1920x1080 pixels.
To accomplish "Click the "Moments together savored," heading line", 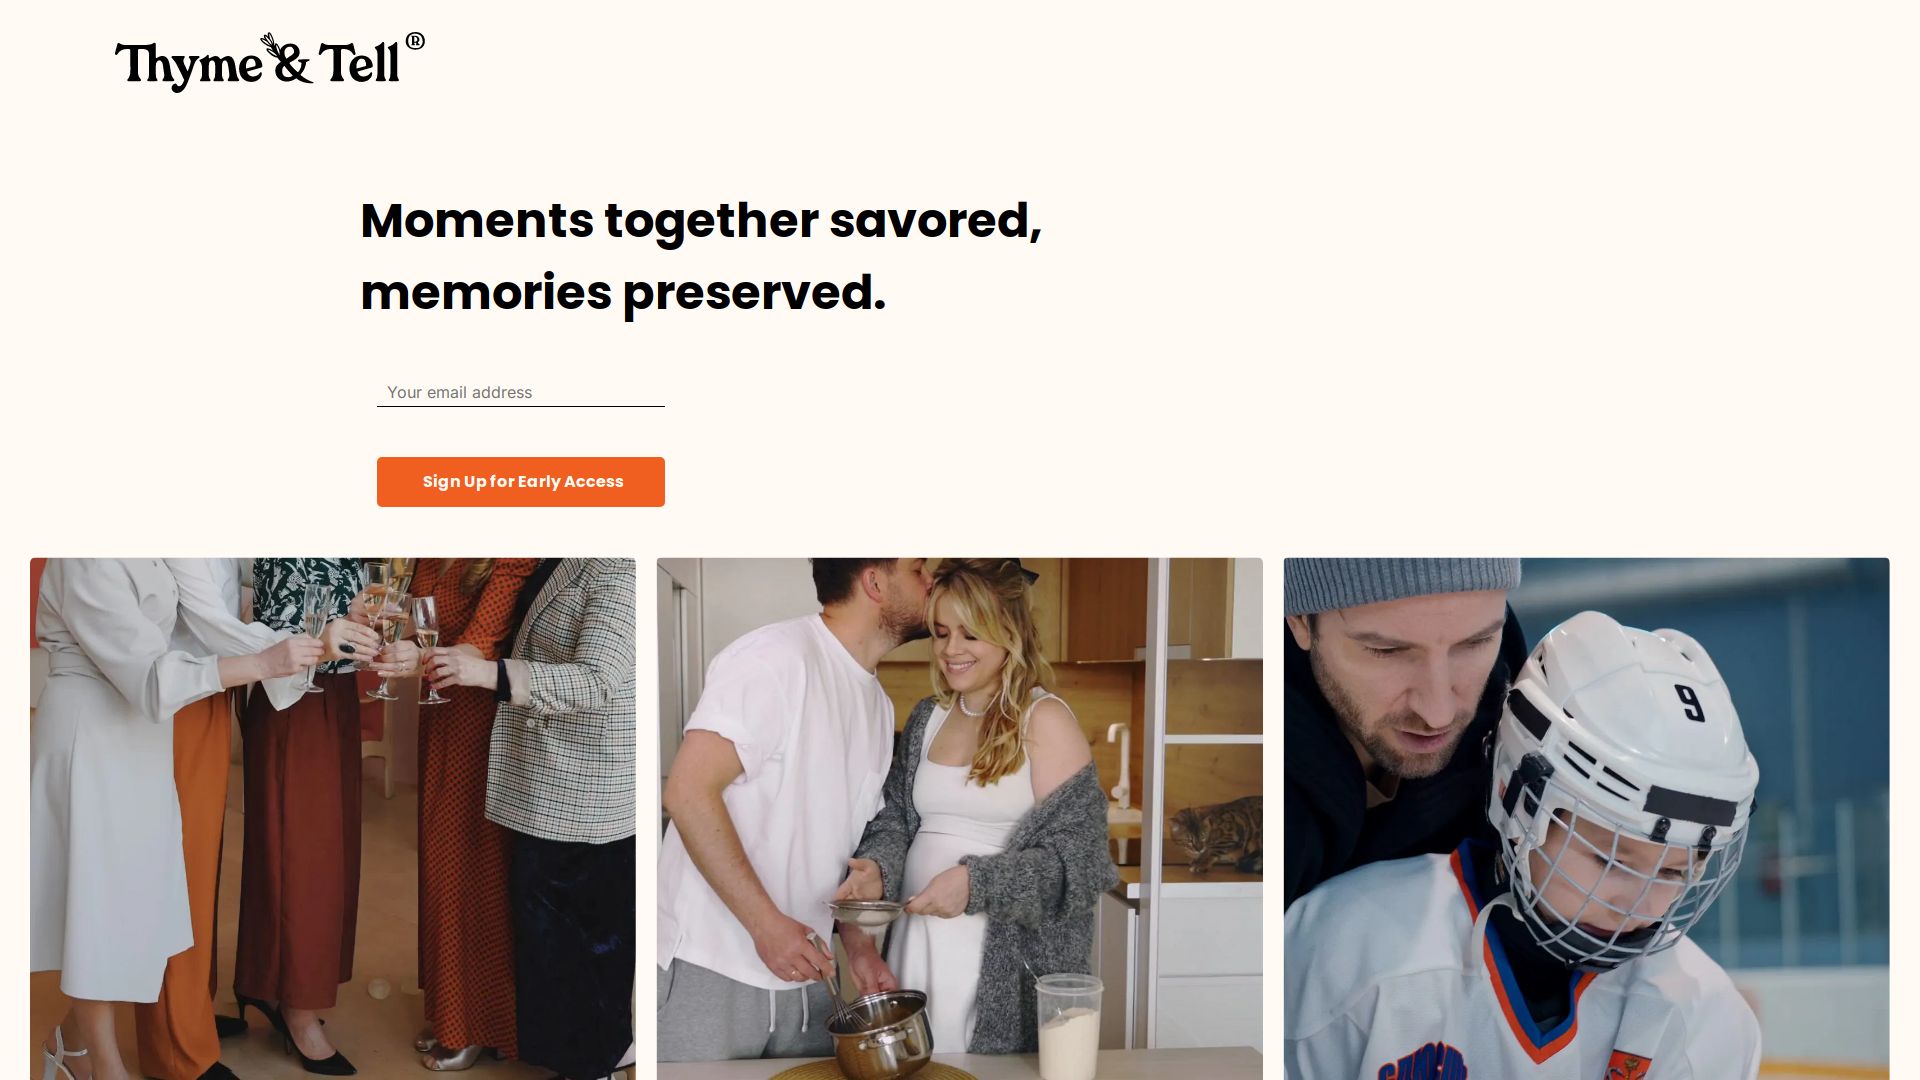I will [701, 220].
